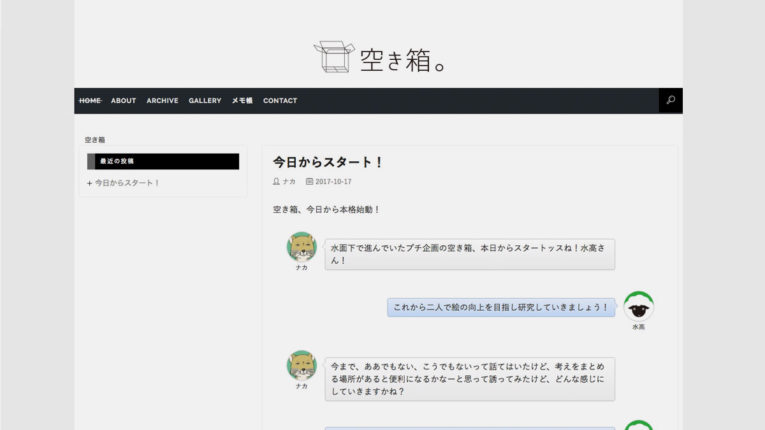Click the 最近の投稿 sidebar heading

163,161
